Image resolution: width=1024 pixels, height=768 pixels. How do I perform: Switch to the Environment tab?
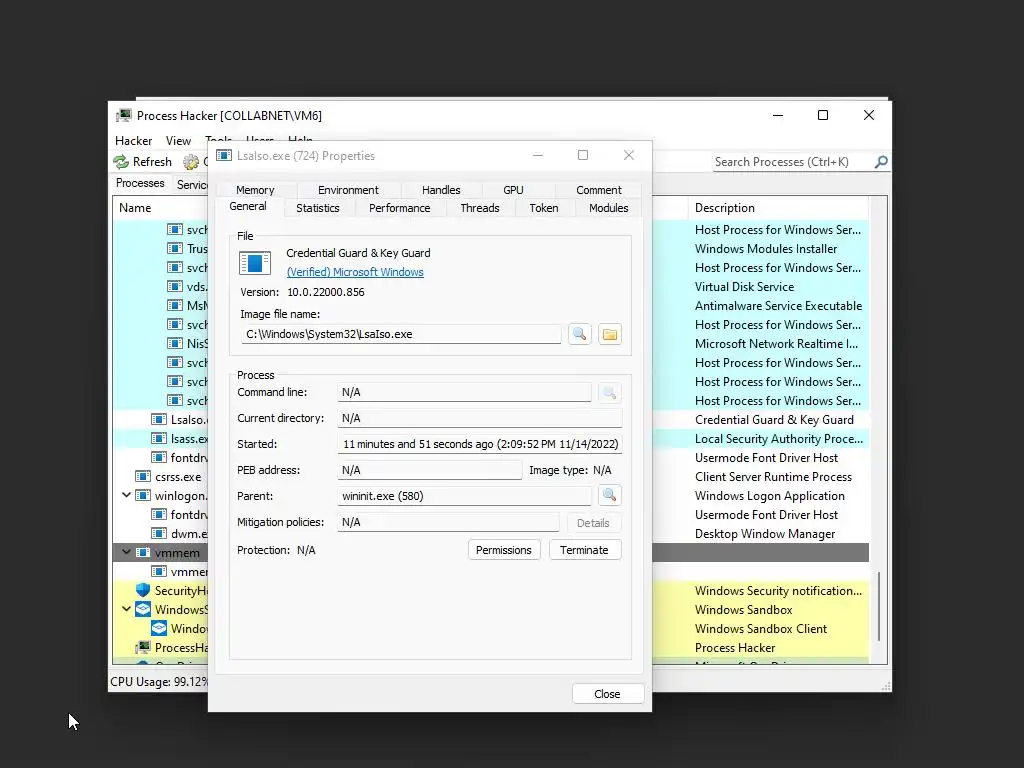348,190
